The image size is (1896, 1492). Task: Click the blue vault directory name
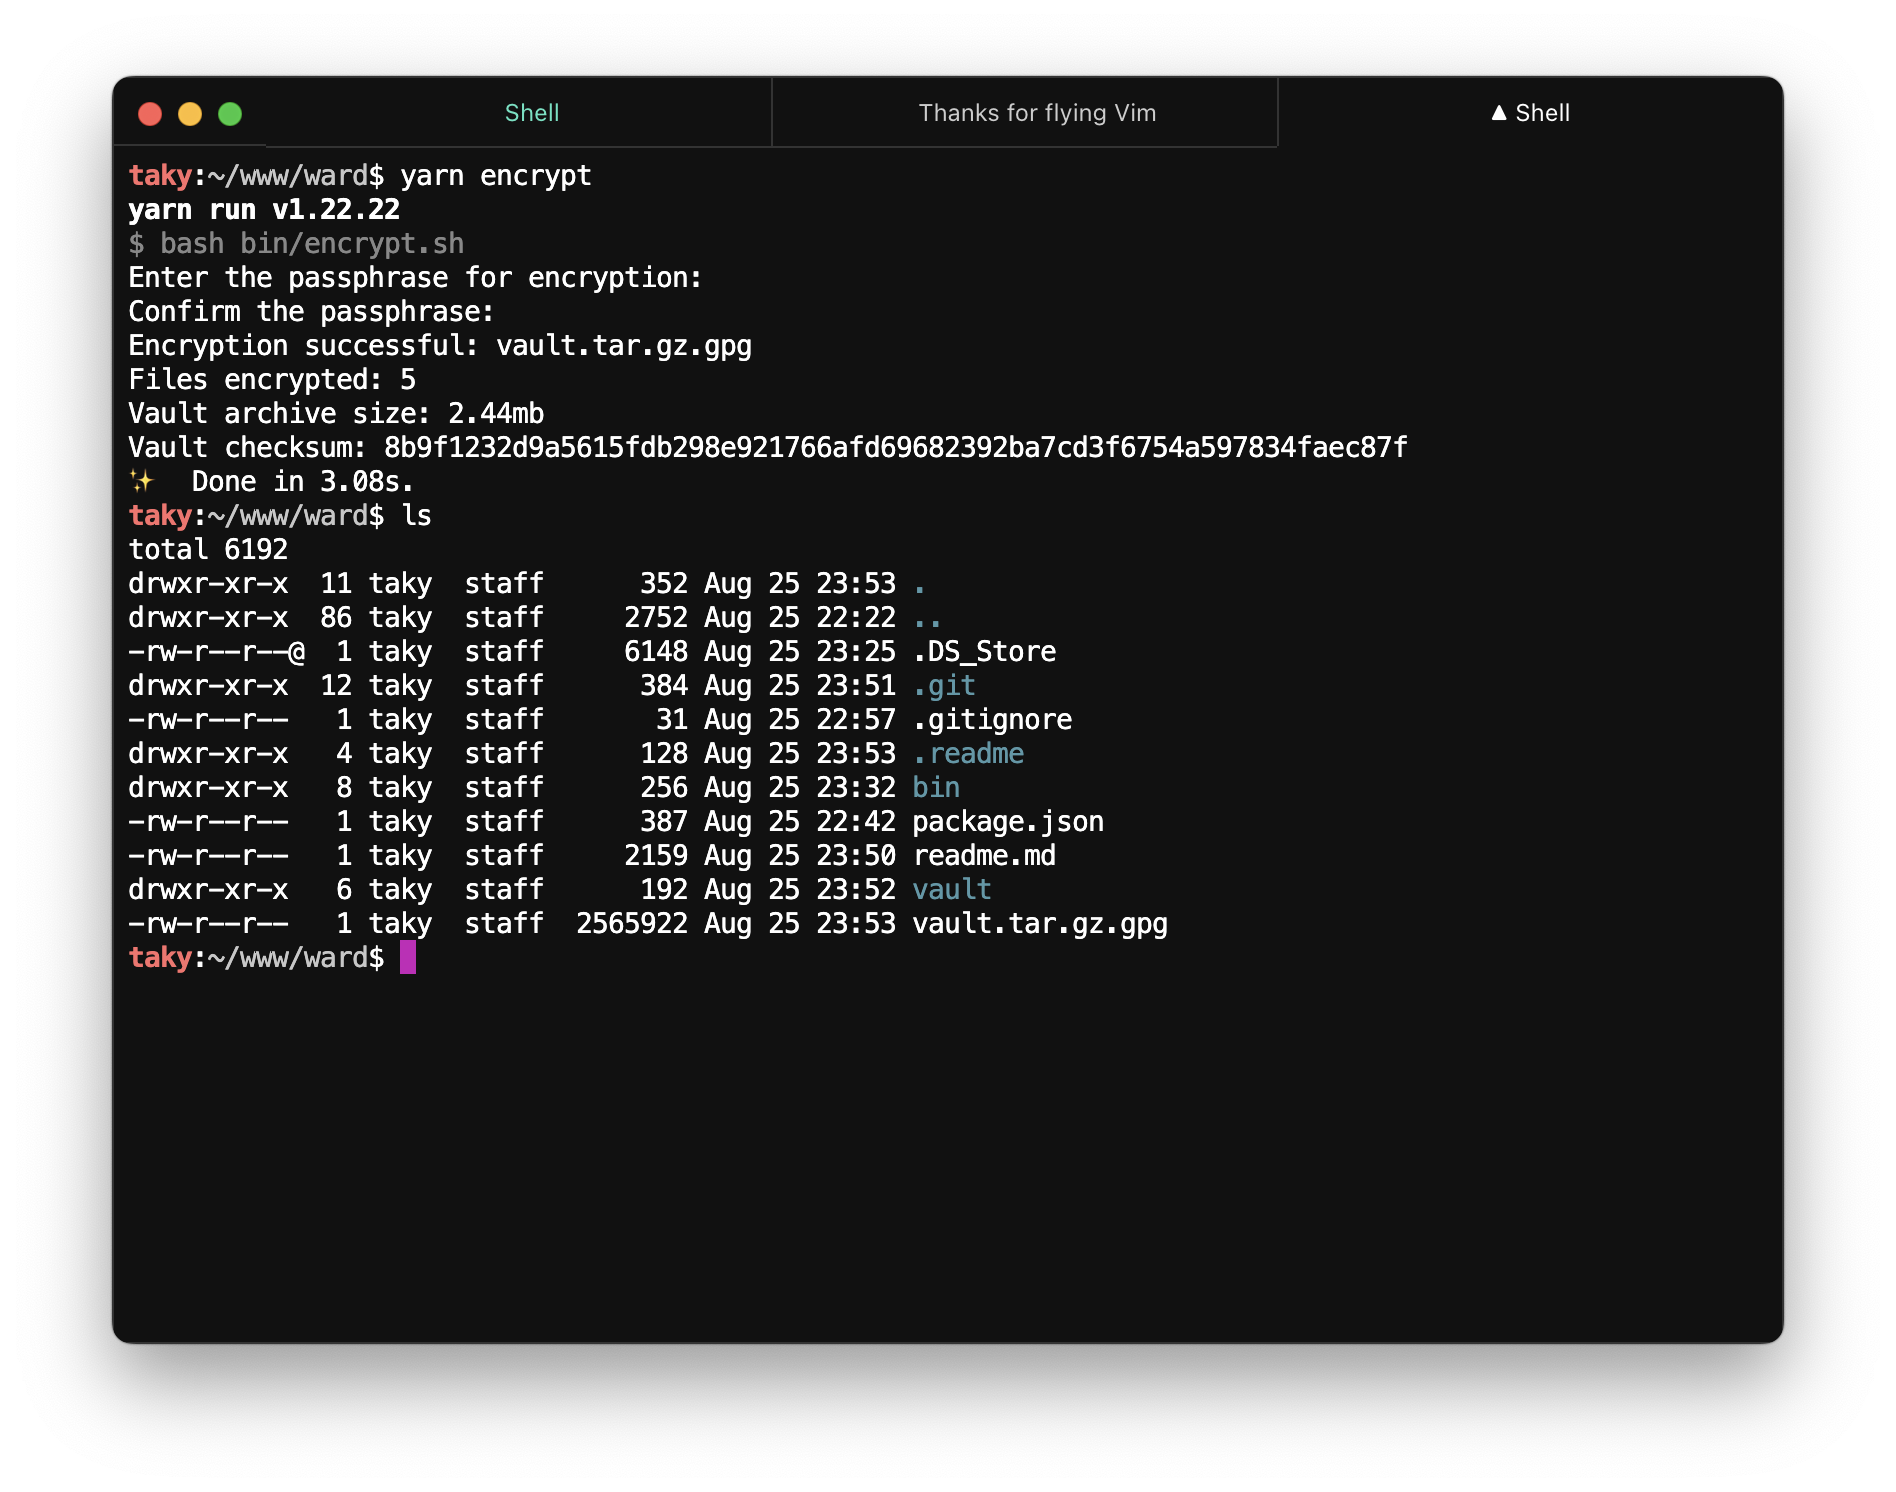[952, 890]
